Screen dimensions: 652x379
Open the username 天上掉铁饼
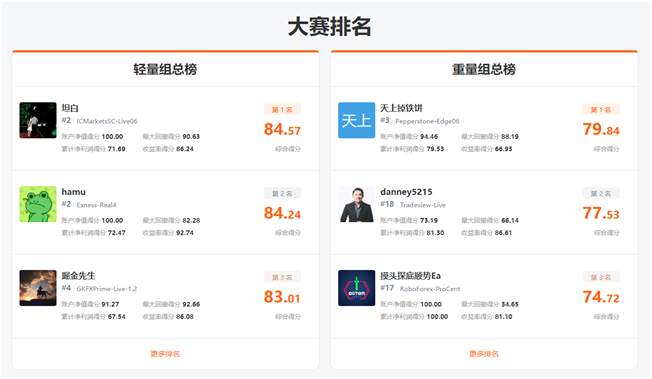401,108
